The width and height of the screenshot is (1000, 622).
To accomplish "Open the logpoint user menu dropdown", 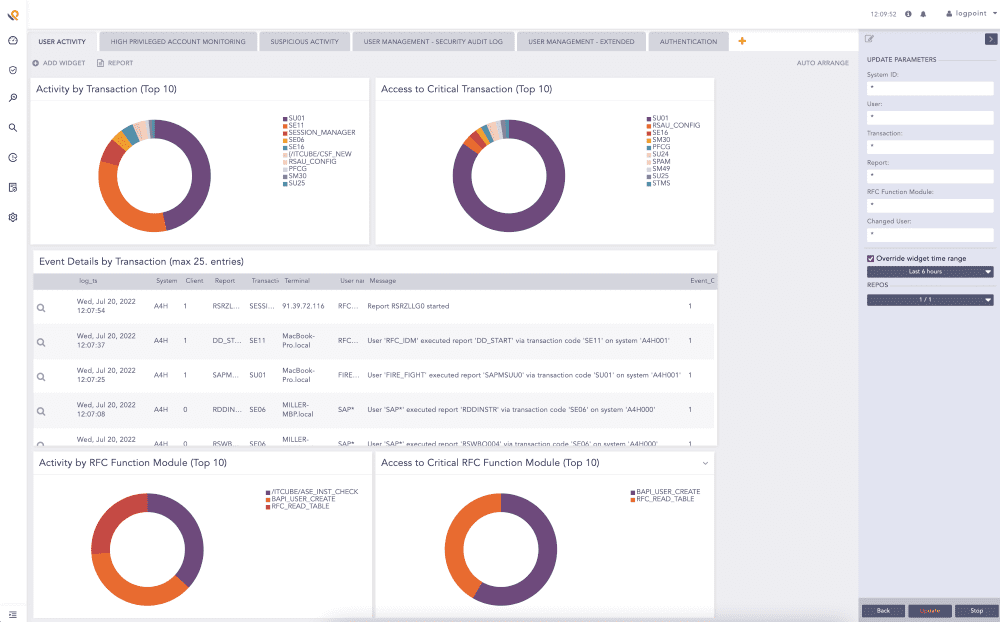I will [971, 13].
